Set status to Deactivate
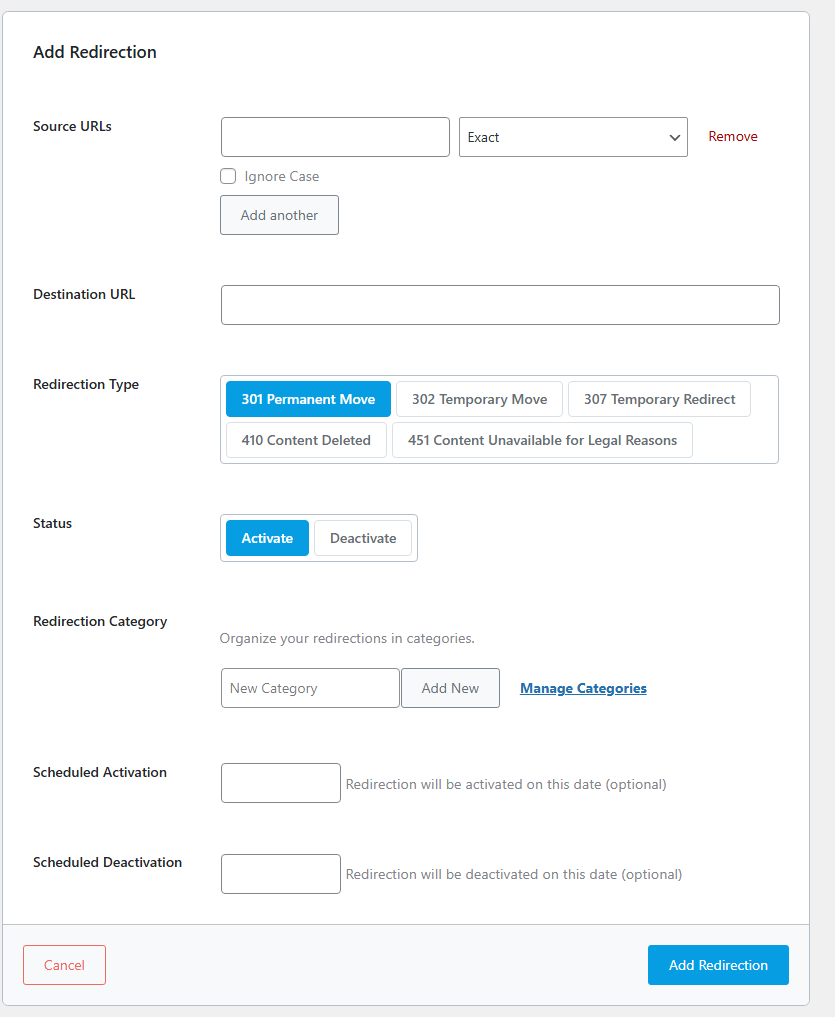835x1017 pixels. (363, 538)
